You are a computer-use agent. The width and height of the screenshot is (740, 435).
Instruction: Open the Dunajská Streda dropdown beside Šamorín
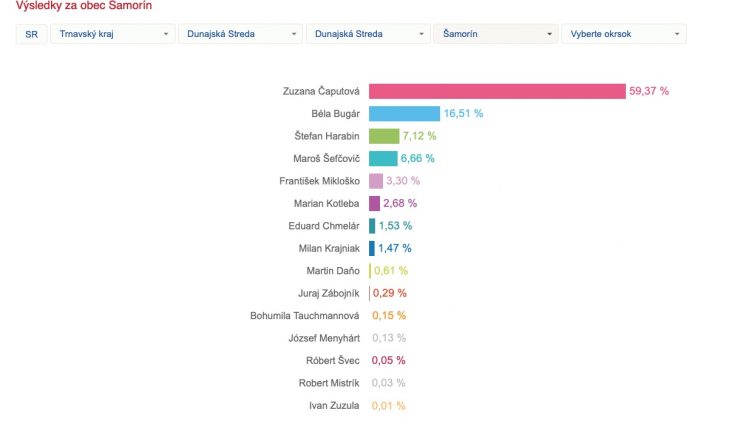(x=368, y=34)
